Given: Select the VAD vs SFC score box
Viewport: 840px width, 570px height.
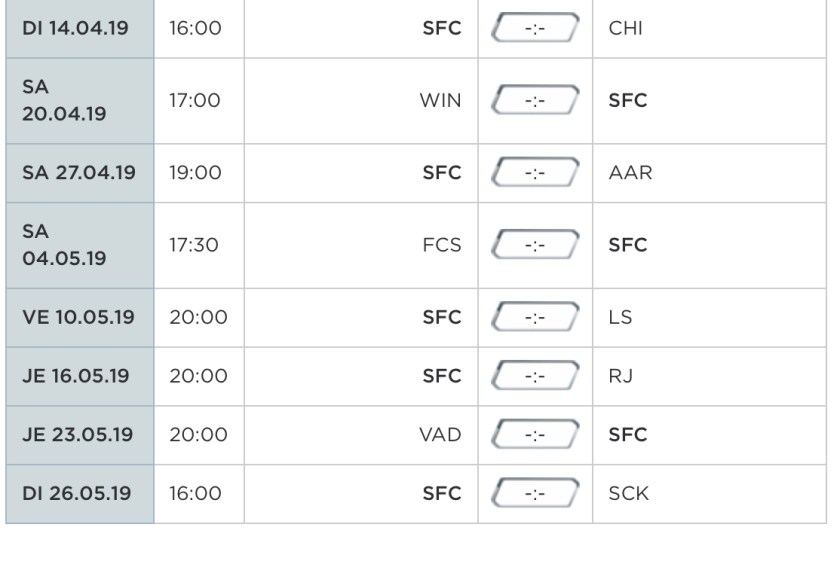Looking at the screenshot, I should [x=535, y=434].
